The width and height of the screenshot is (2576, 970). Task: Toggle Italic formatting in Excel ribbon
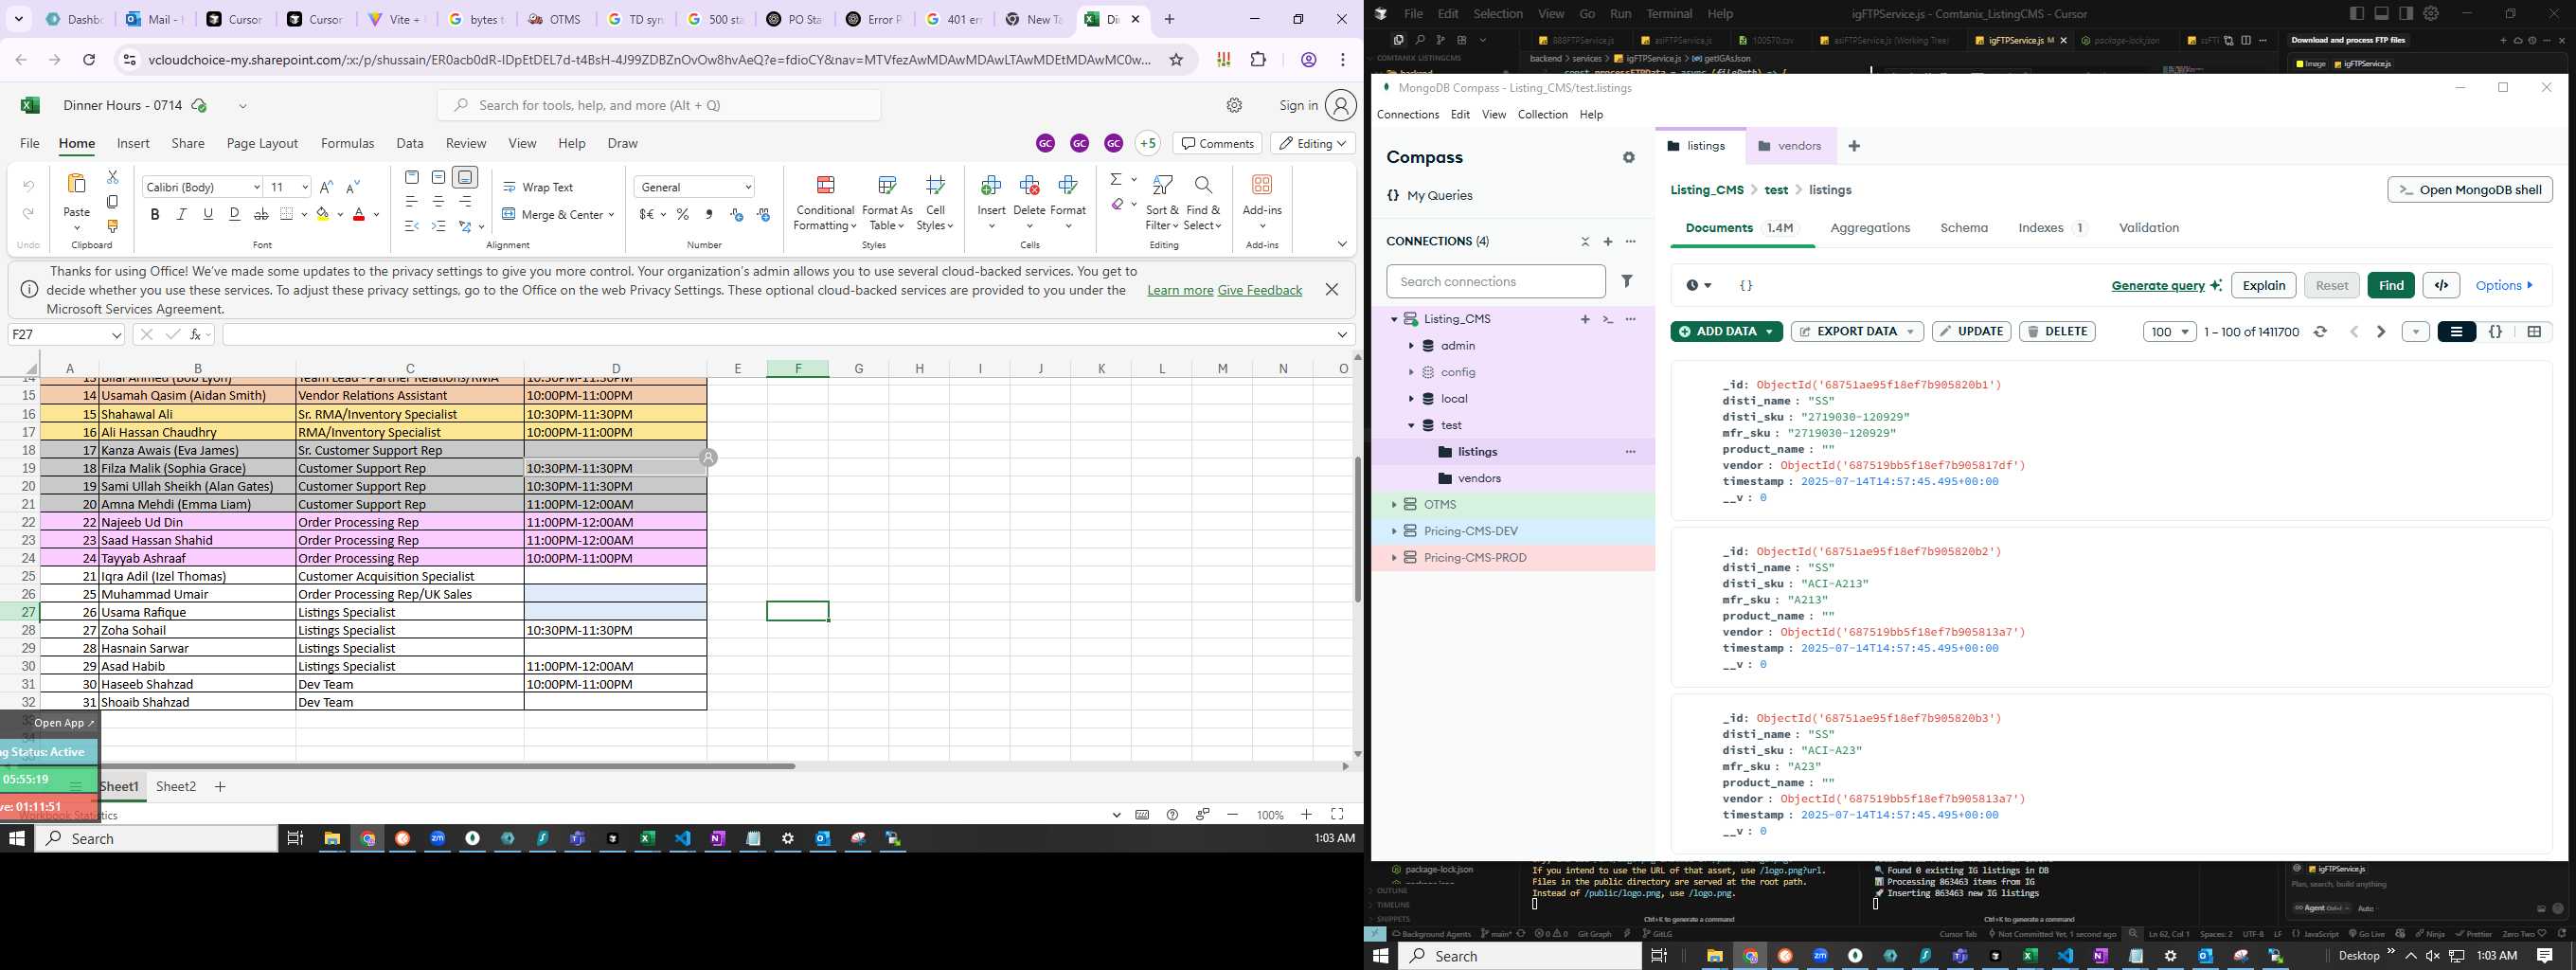[x=181, y=214]
